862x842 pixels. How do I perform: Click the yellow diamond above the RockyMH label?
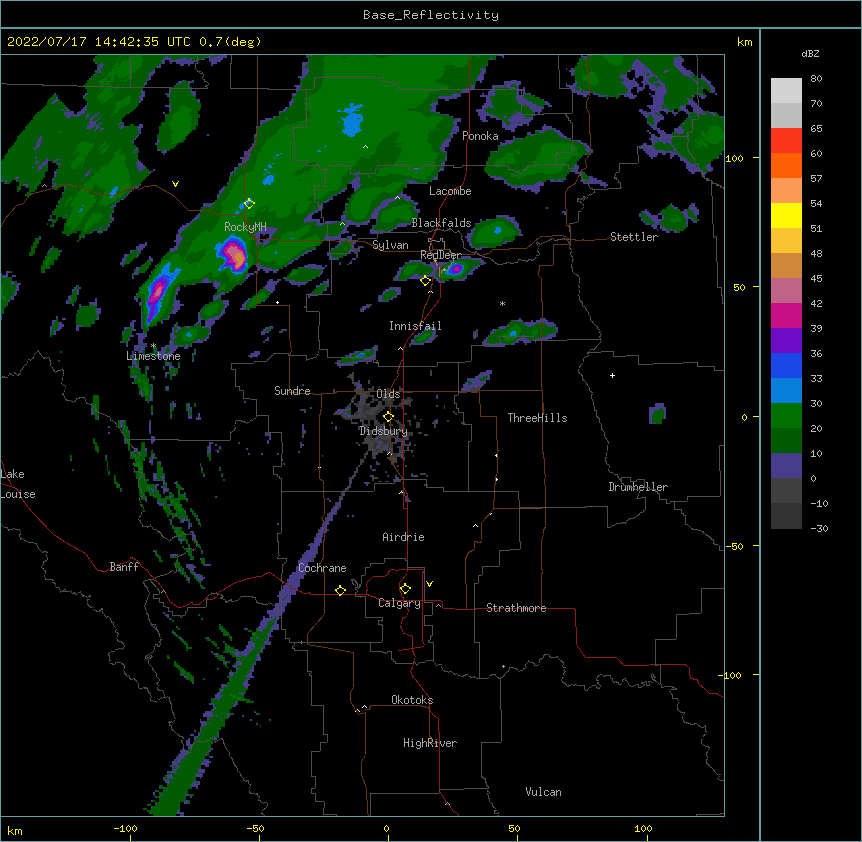249,203
